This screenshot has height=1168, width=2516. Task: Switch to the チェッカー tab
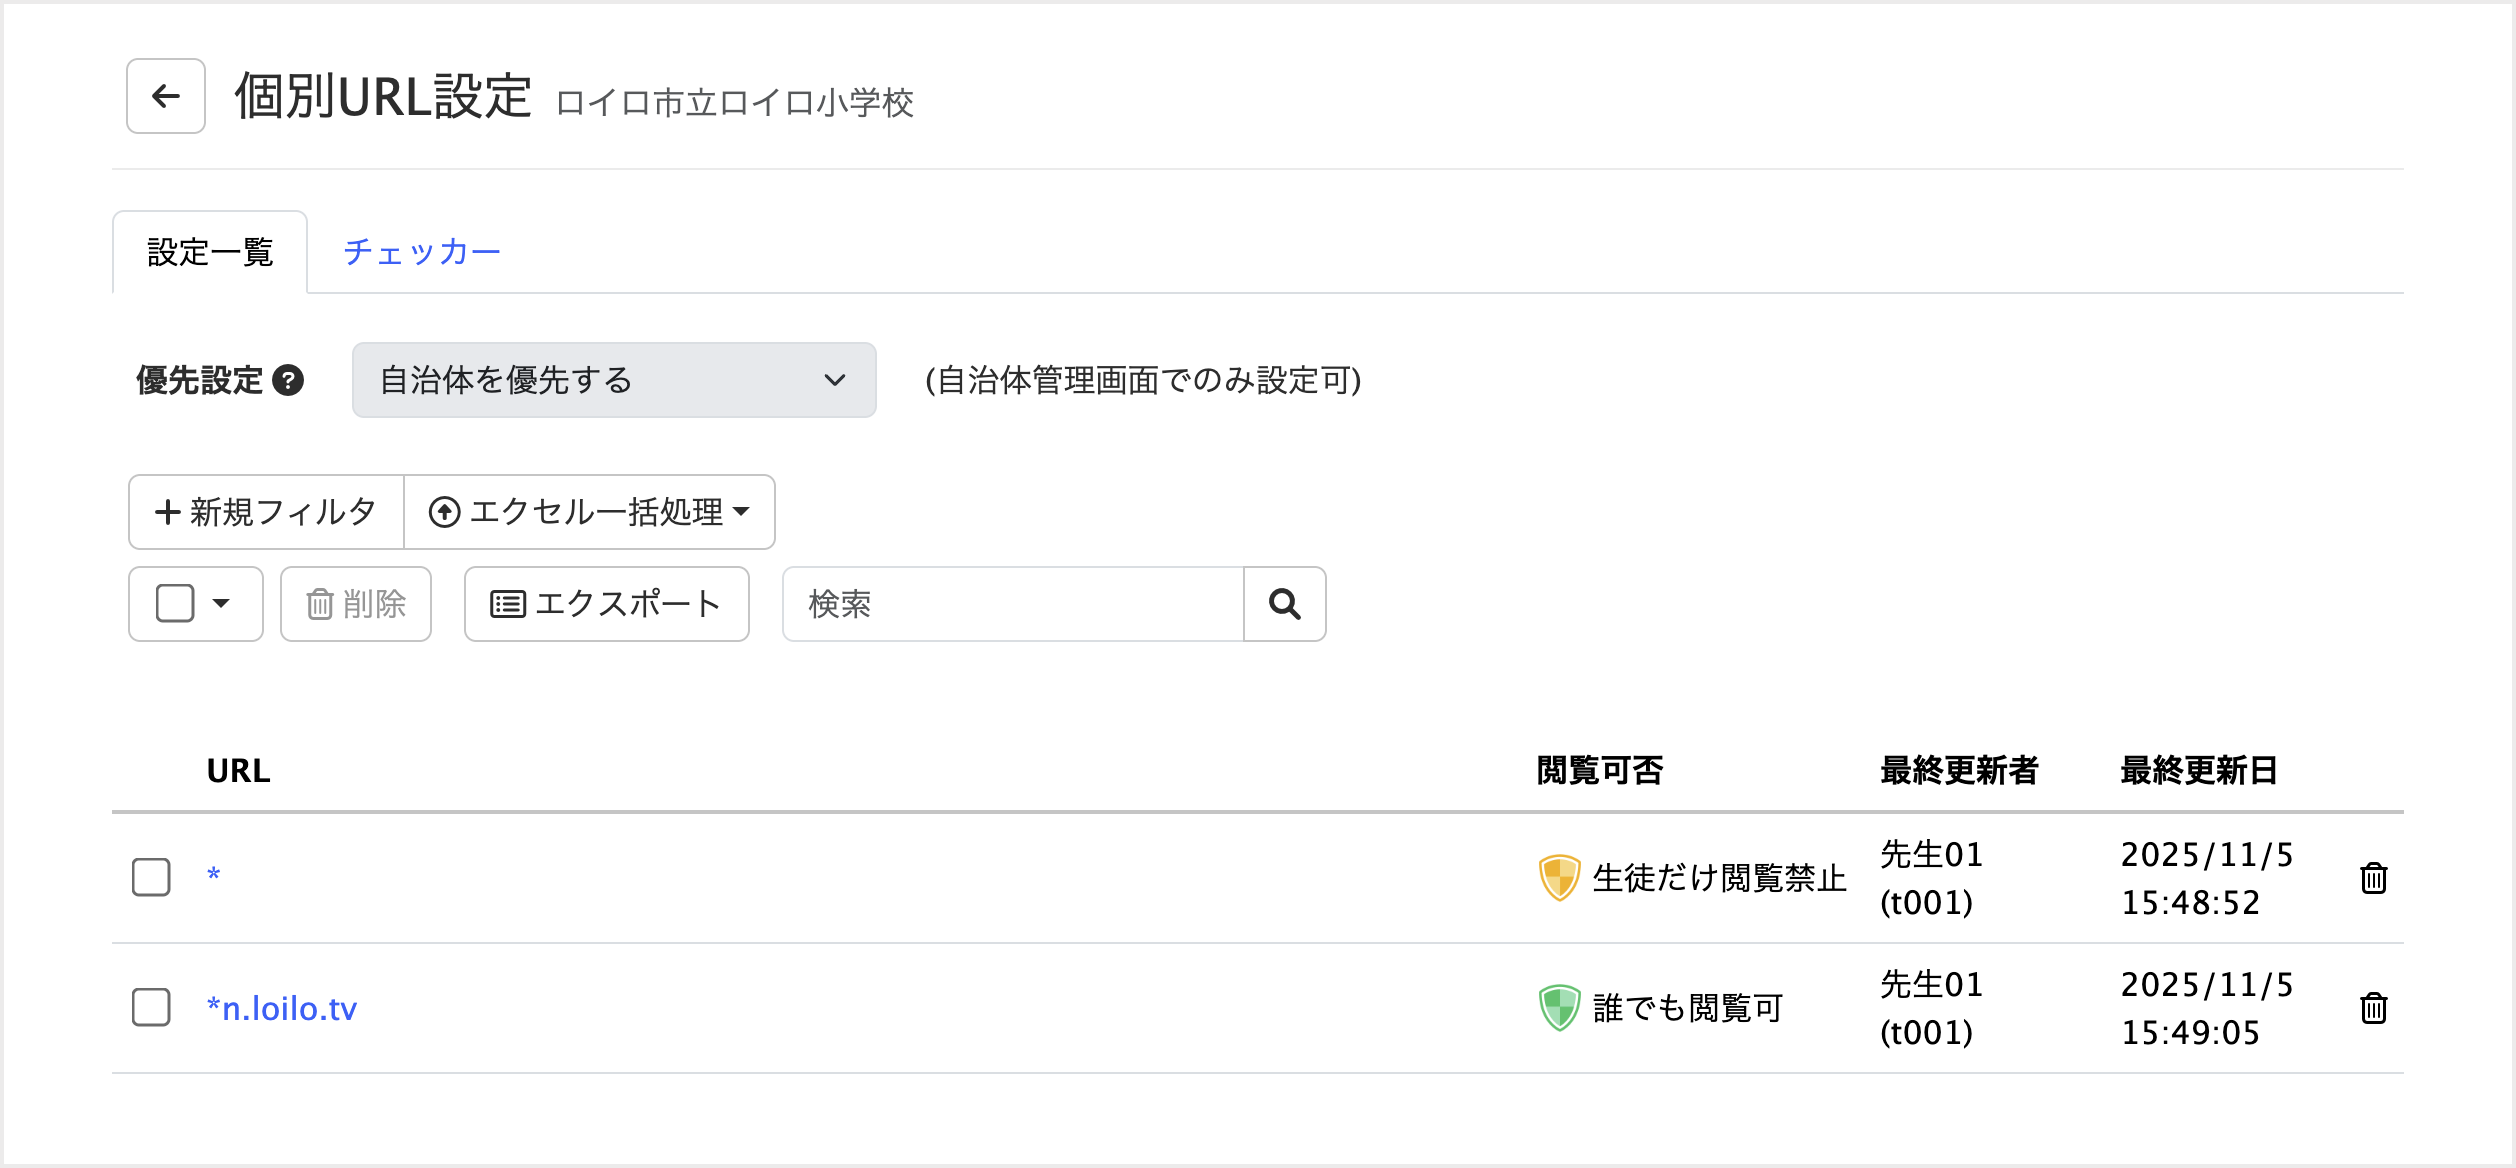tap(421, 252)
